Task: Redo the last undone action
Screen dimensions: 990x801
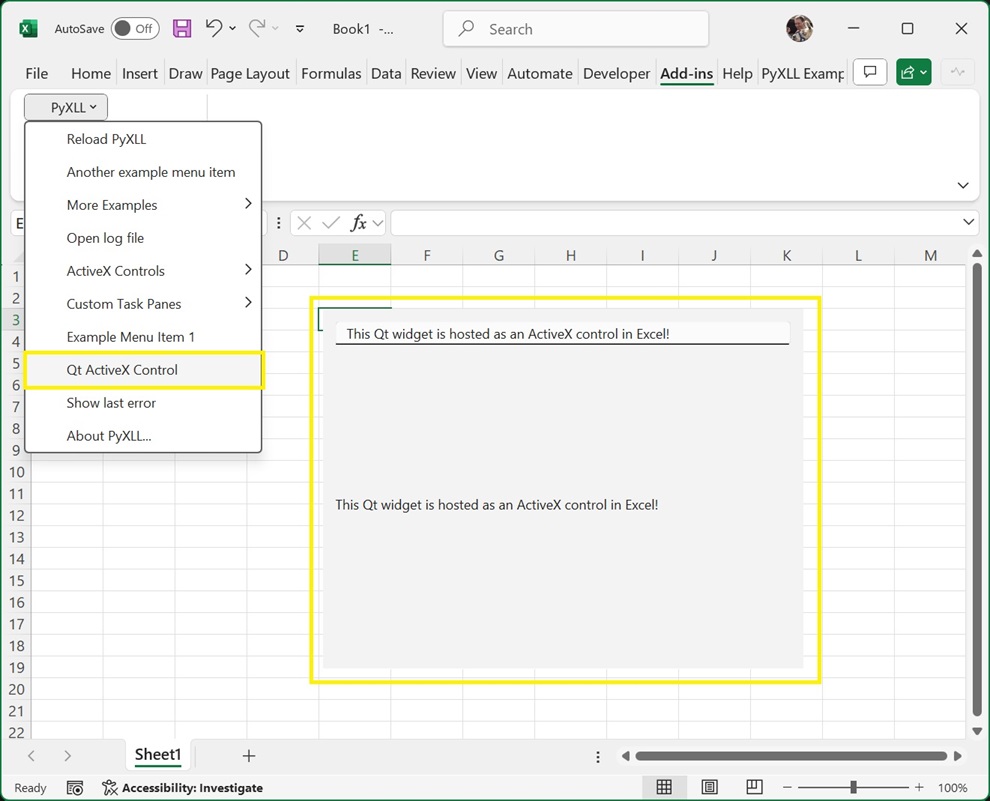Action: 256,28
